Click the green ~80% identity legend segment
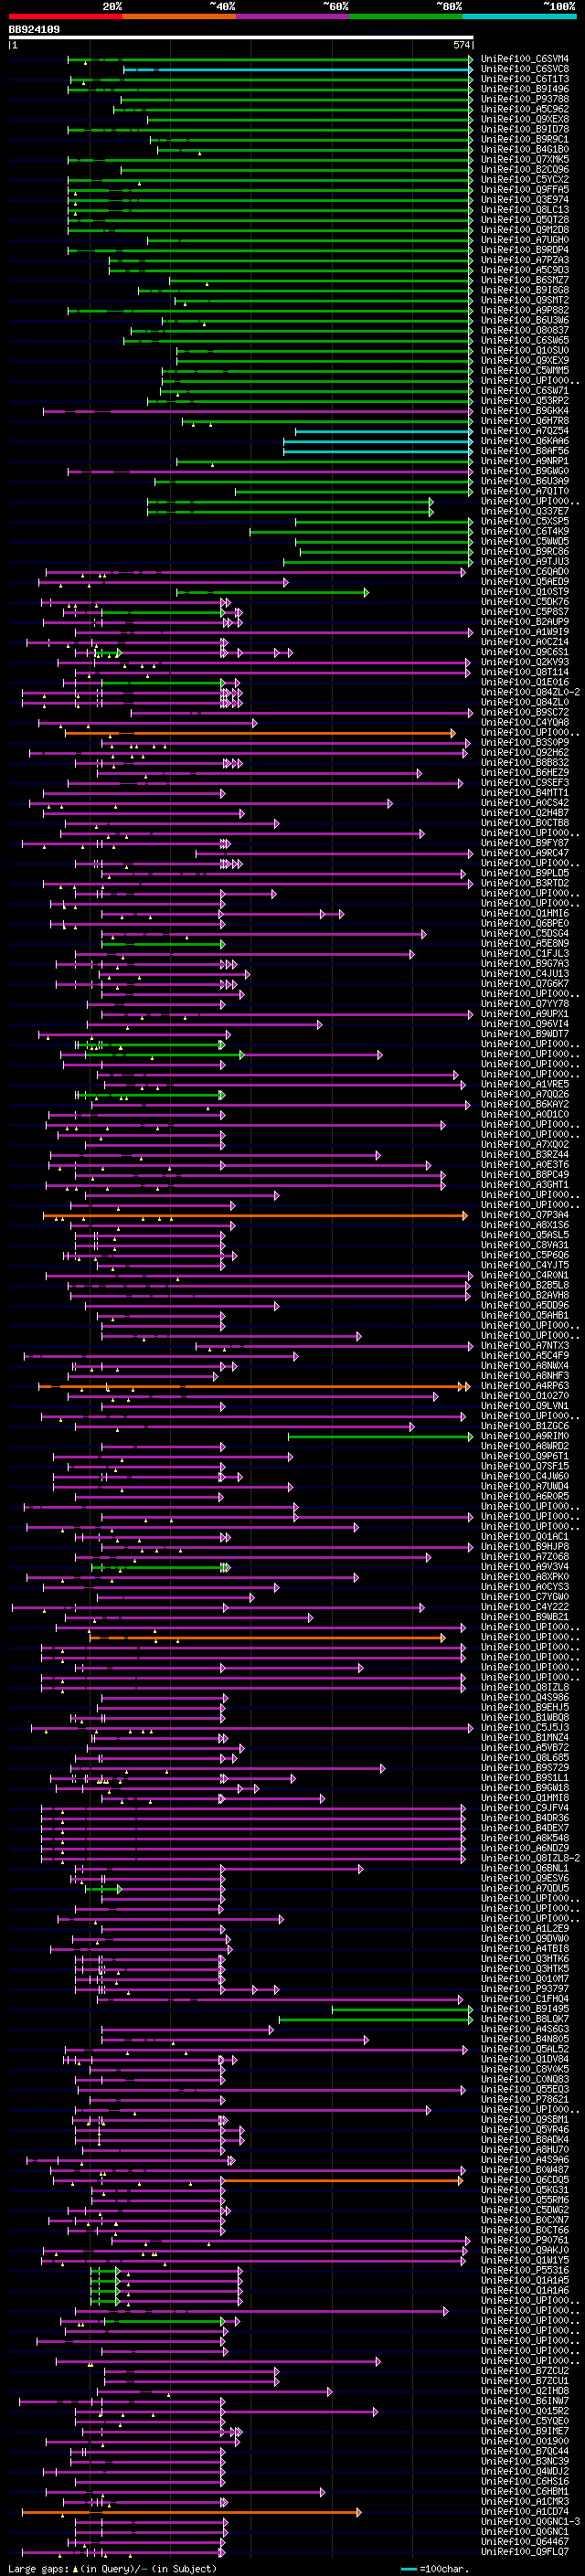The height and width of the screenshot is (2576, 585). [406, 16]
